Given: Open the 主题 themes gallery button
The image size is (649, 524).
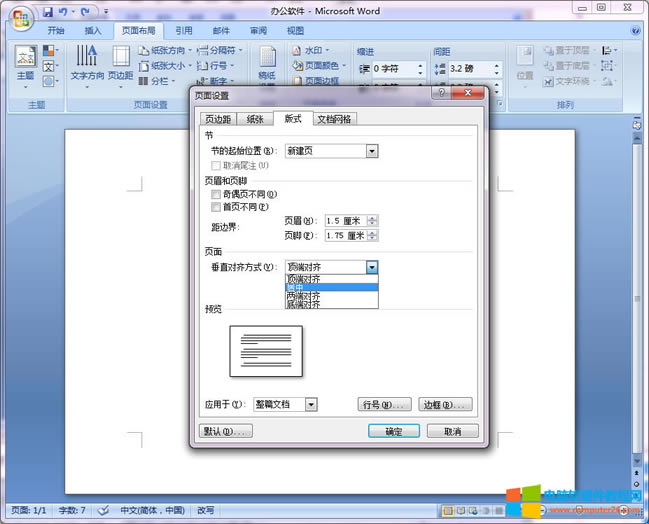Looking at the screenshot, I should tap(26, 66).
